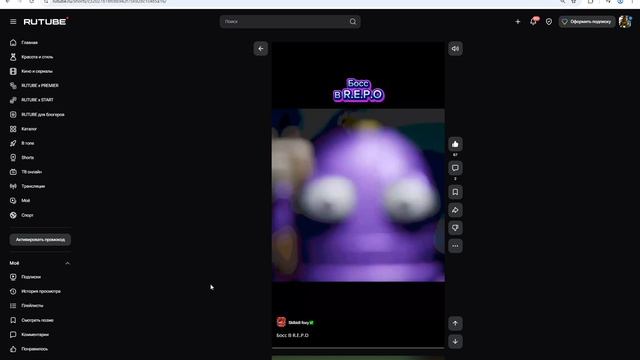Click the Босс В R.E.P.O caption text
Screen dimensions: 640x360
point(292,336)
